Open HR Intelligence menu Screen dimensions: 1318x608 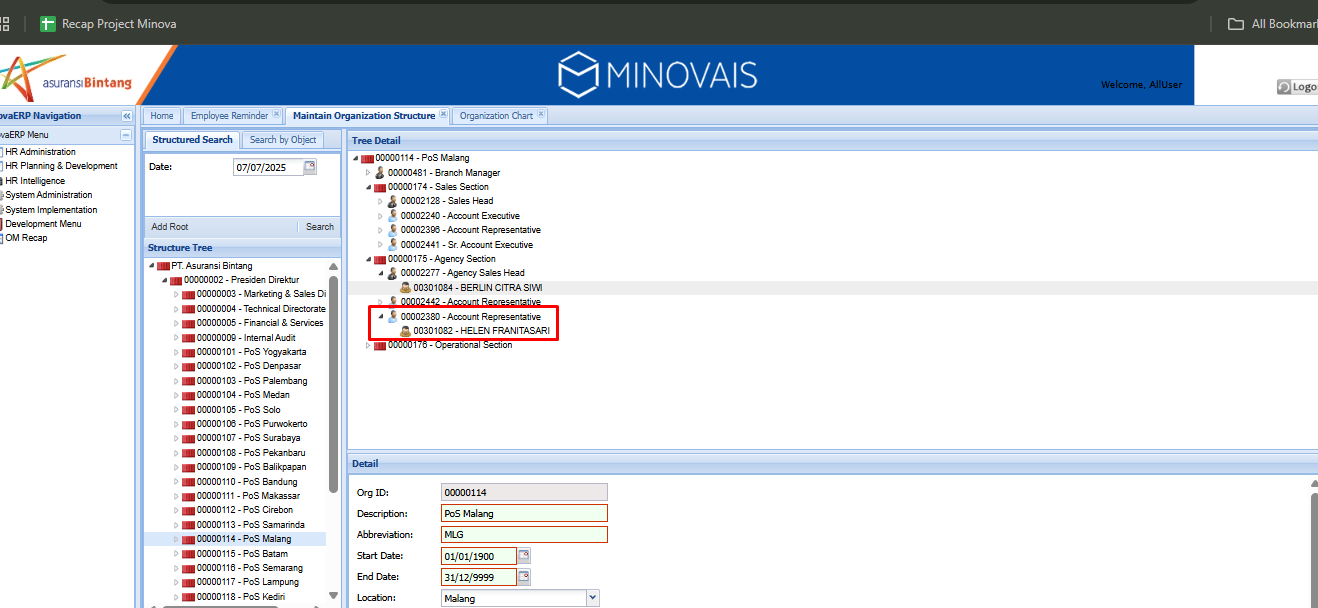coord(35,181)
